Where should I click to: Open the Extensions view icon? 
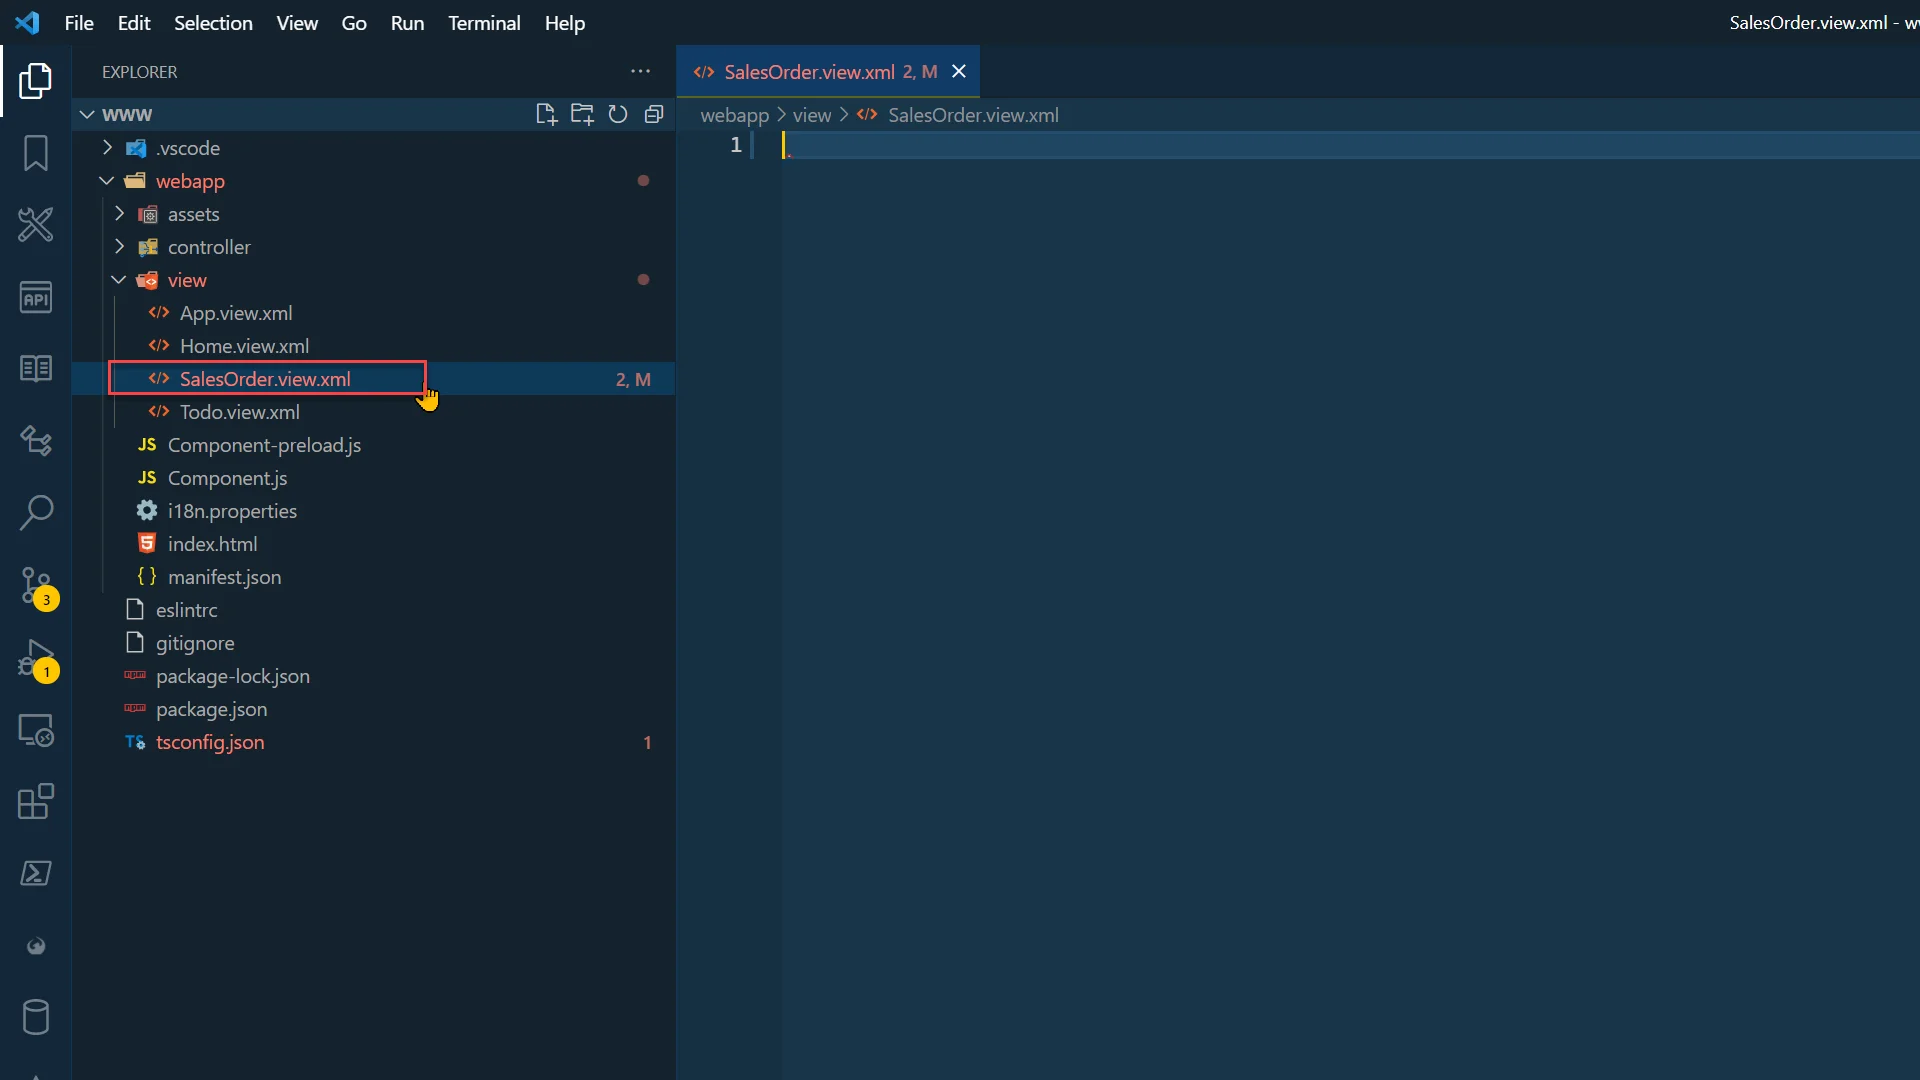point(36,802)
